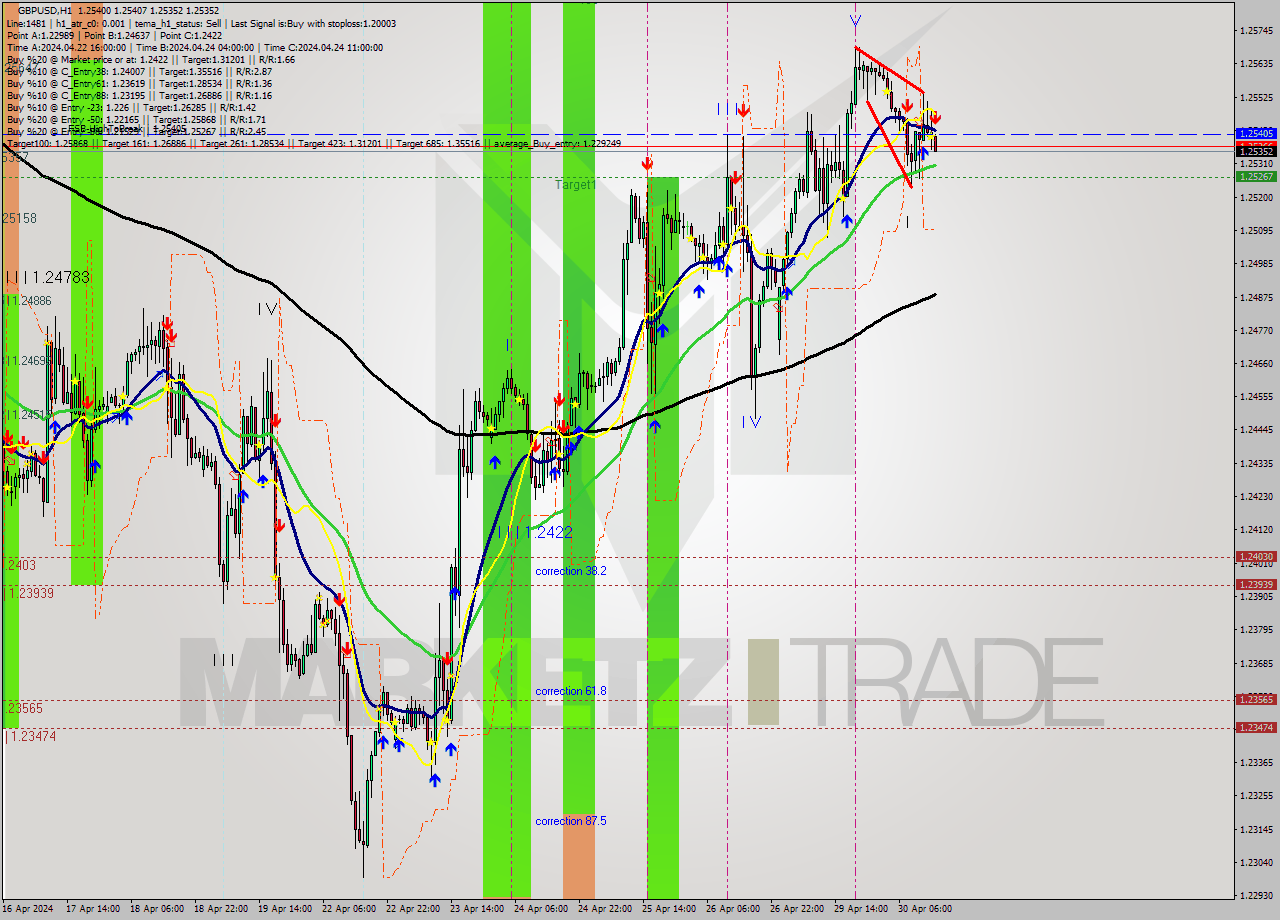Click the black 1.25352 current price tag
Viewport: 1280px width, 920px height.
tap(1256, 151)
